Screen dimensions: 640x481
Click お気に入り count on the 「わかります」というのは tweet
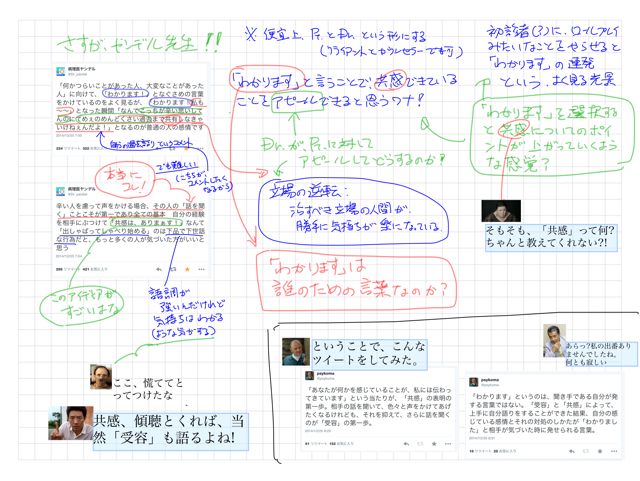click(504, 451)
